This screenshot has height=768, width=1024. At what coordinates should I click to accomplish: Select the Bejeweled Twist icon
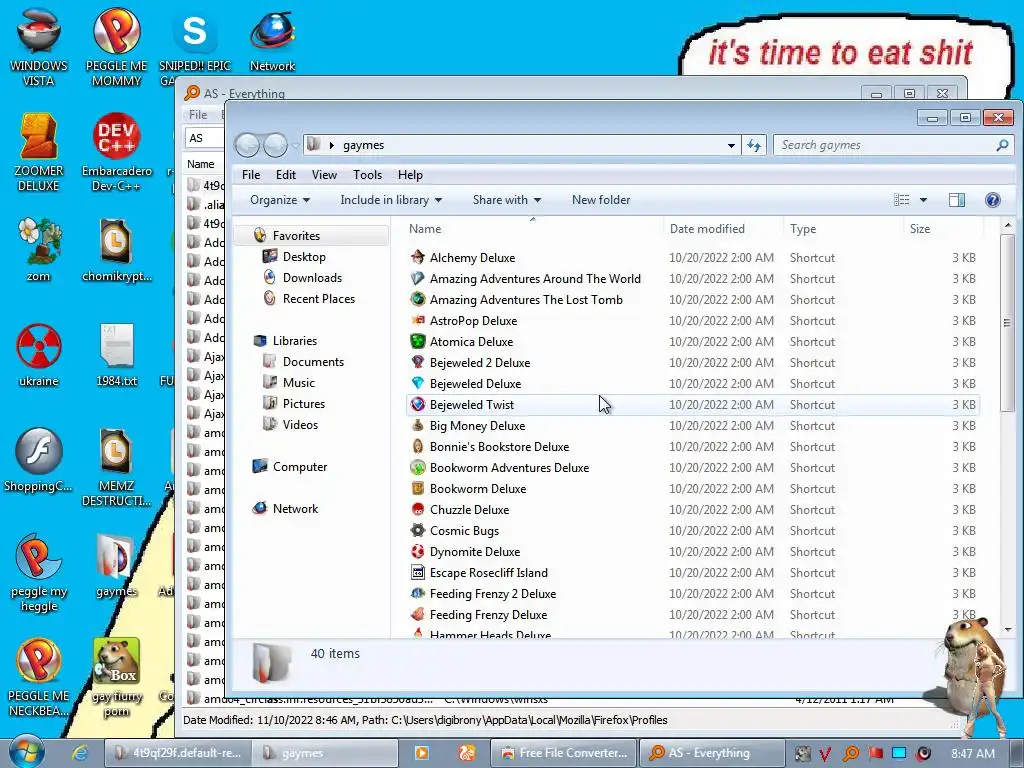(417, 404)
